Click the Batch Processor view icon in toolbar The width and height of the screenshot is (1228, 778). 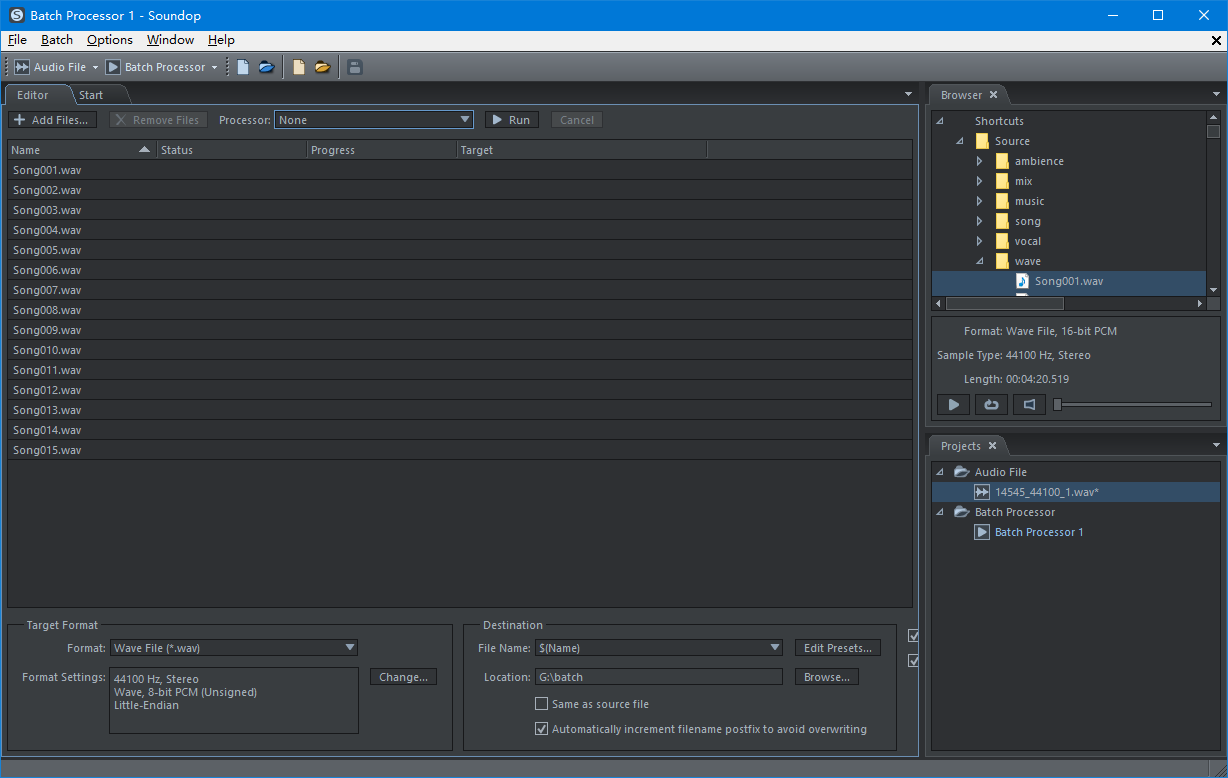click(x=113, y=67)
